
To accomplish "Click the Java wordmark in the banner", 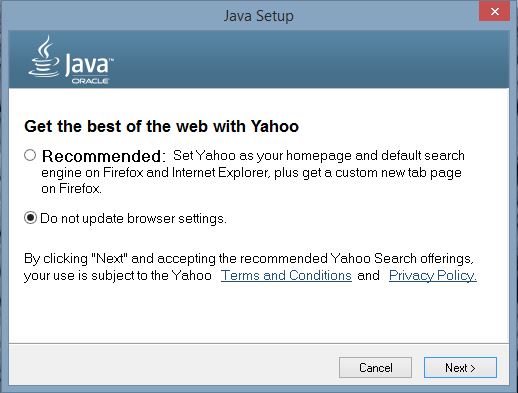I will click(x=88, y=65).
